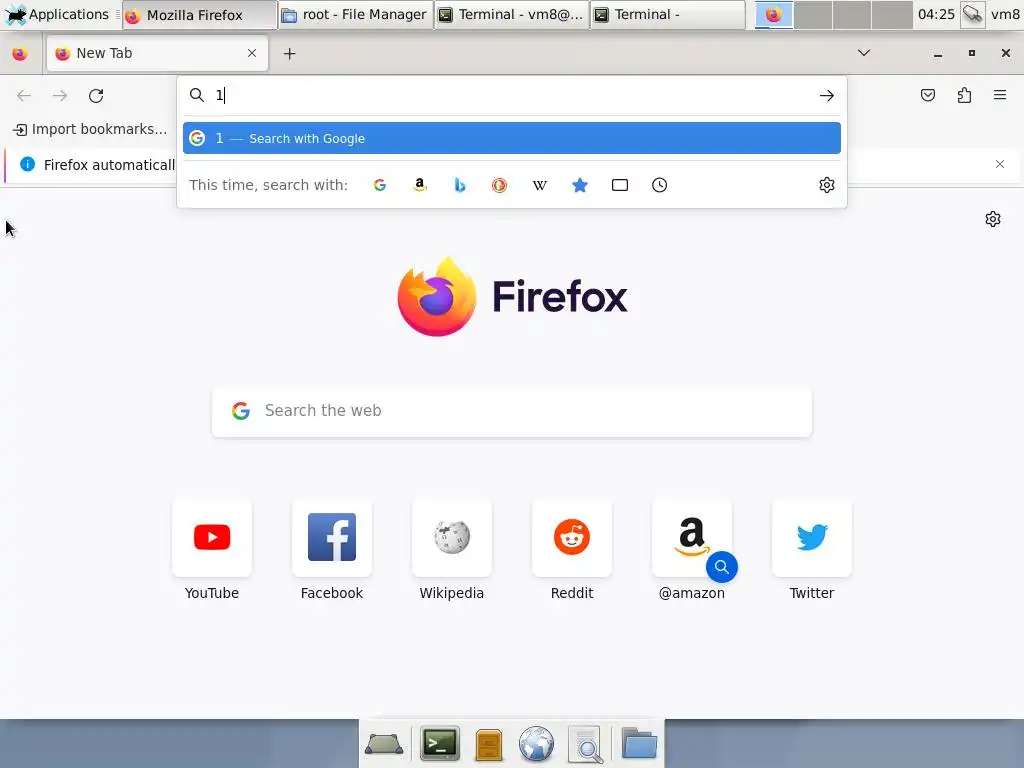Search this time with DuckDuckGo icon
The height and width of the screenshot is (768, 1024).
pos(500,185)
